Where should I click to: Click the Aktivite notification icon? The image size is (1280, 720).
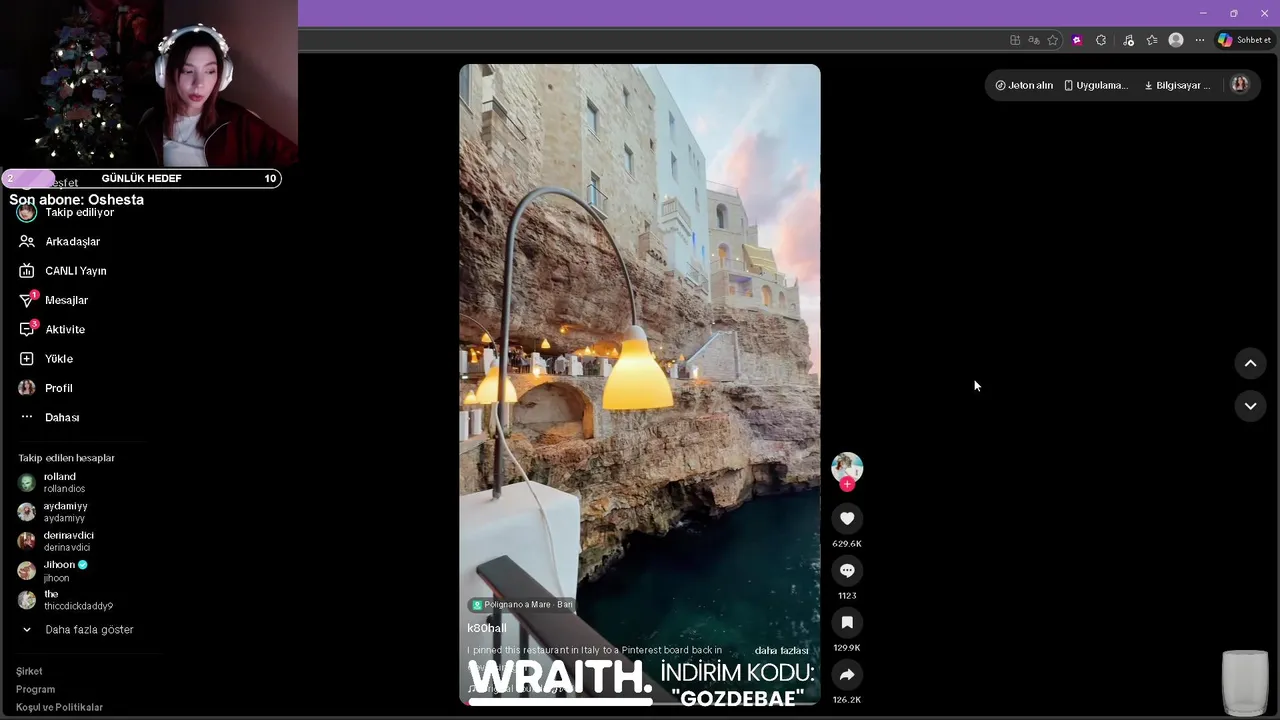point(27,329)
